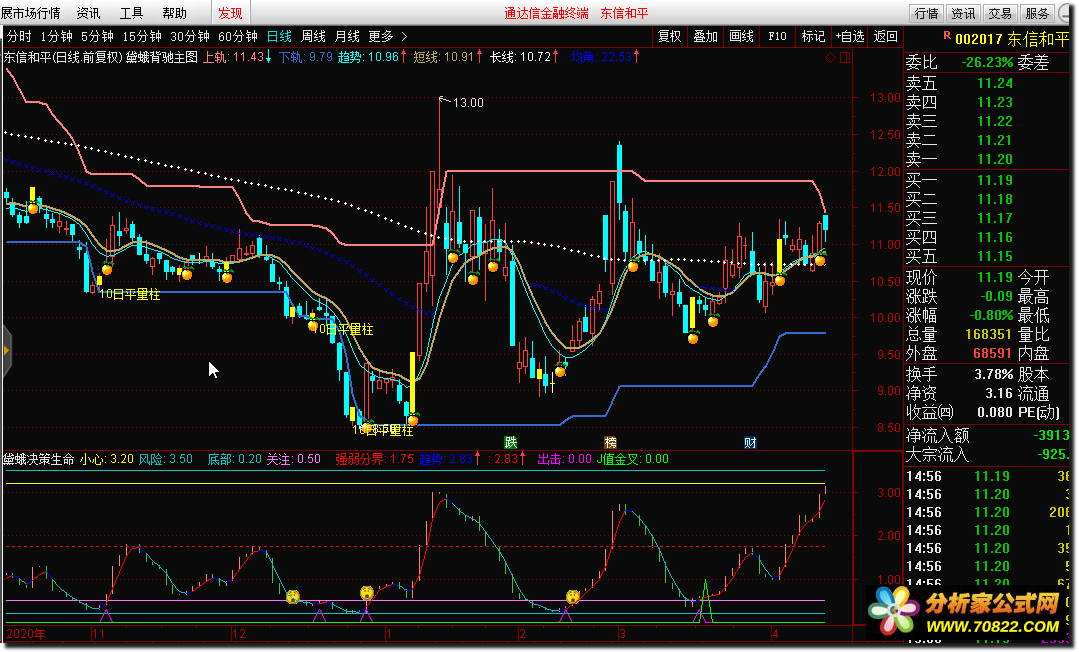Open the 市场行情 menu
Image resolution: width=1079 pixels, height=652 pixels.
point(30,13)
